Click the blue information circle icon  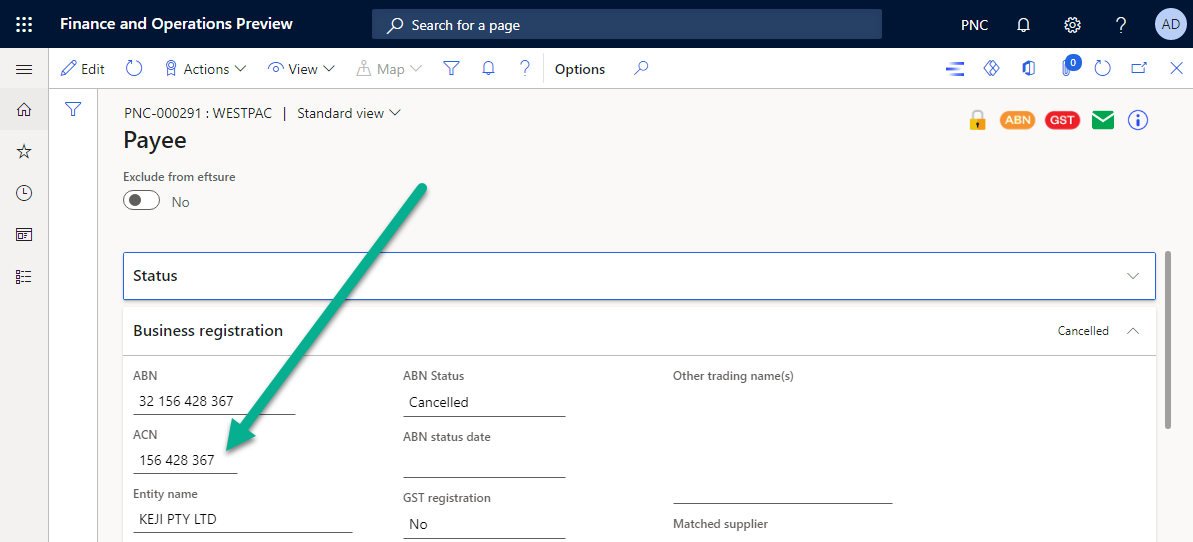[x=1138, y=120]
